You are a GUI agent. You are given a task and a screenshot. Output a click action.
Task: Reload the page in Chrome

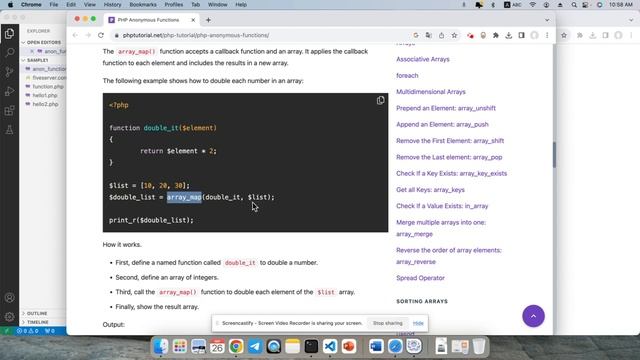coord(101,36)
